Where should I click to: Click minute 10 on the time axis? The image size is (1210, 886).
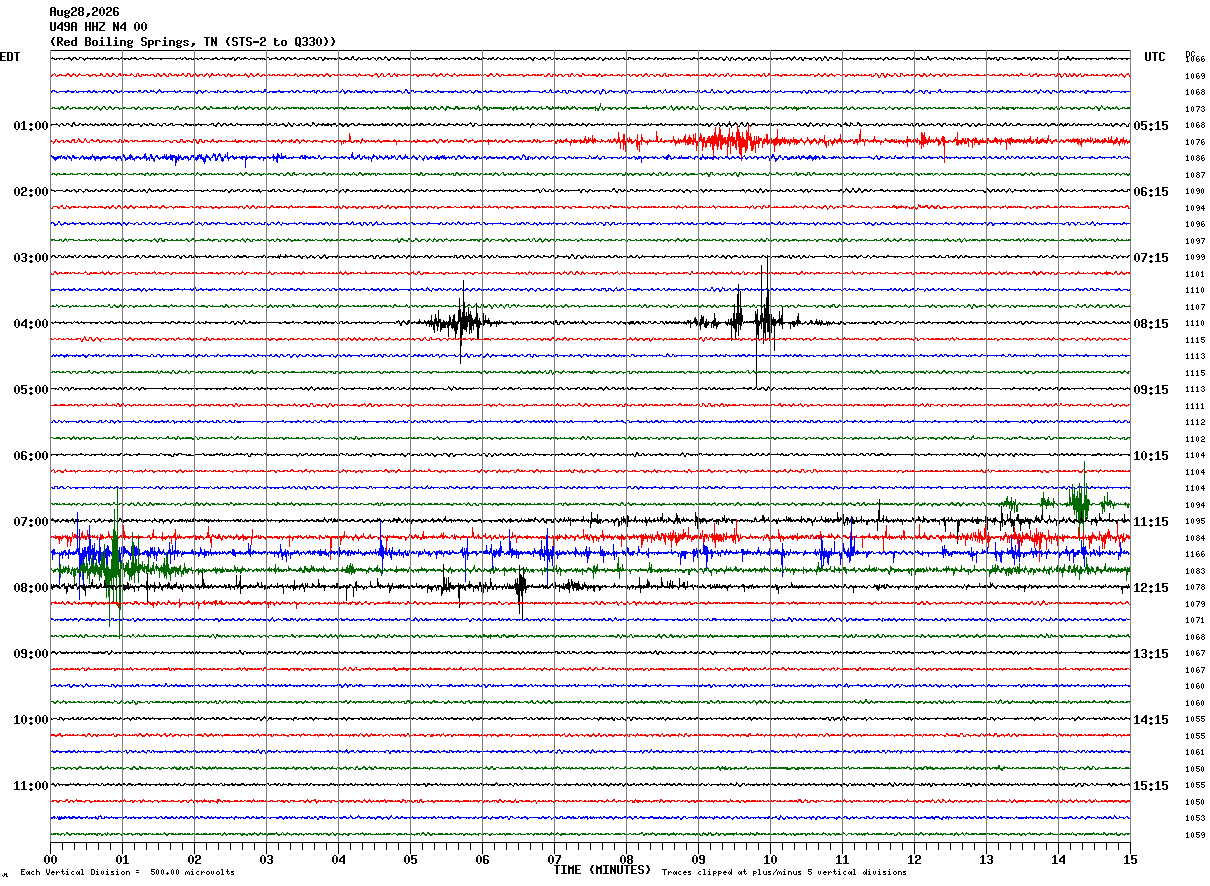pos(770,859)
